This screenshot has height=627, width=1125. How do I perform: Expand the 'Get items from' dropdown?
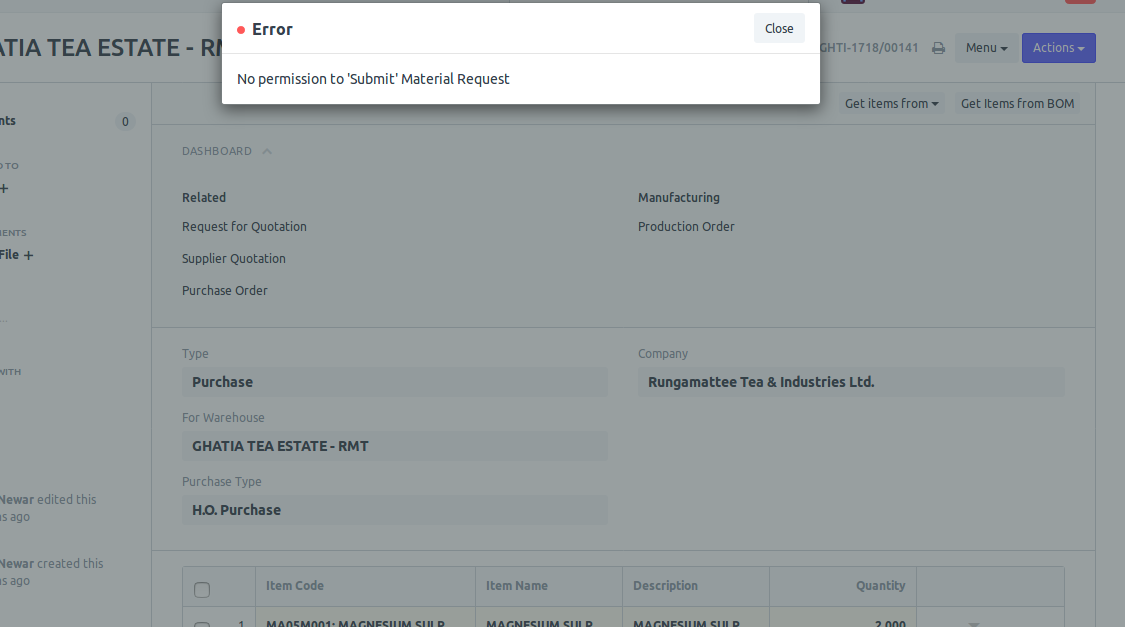(891, 103)
